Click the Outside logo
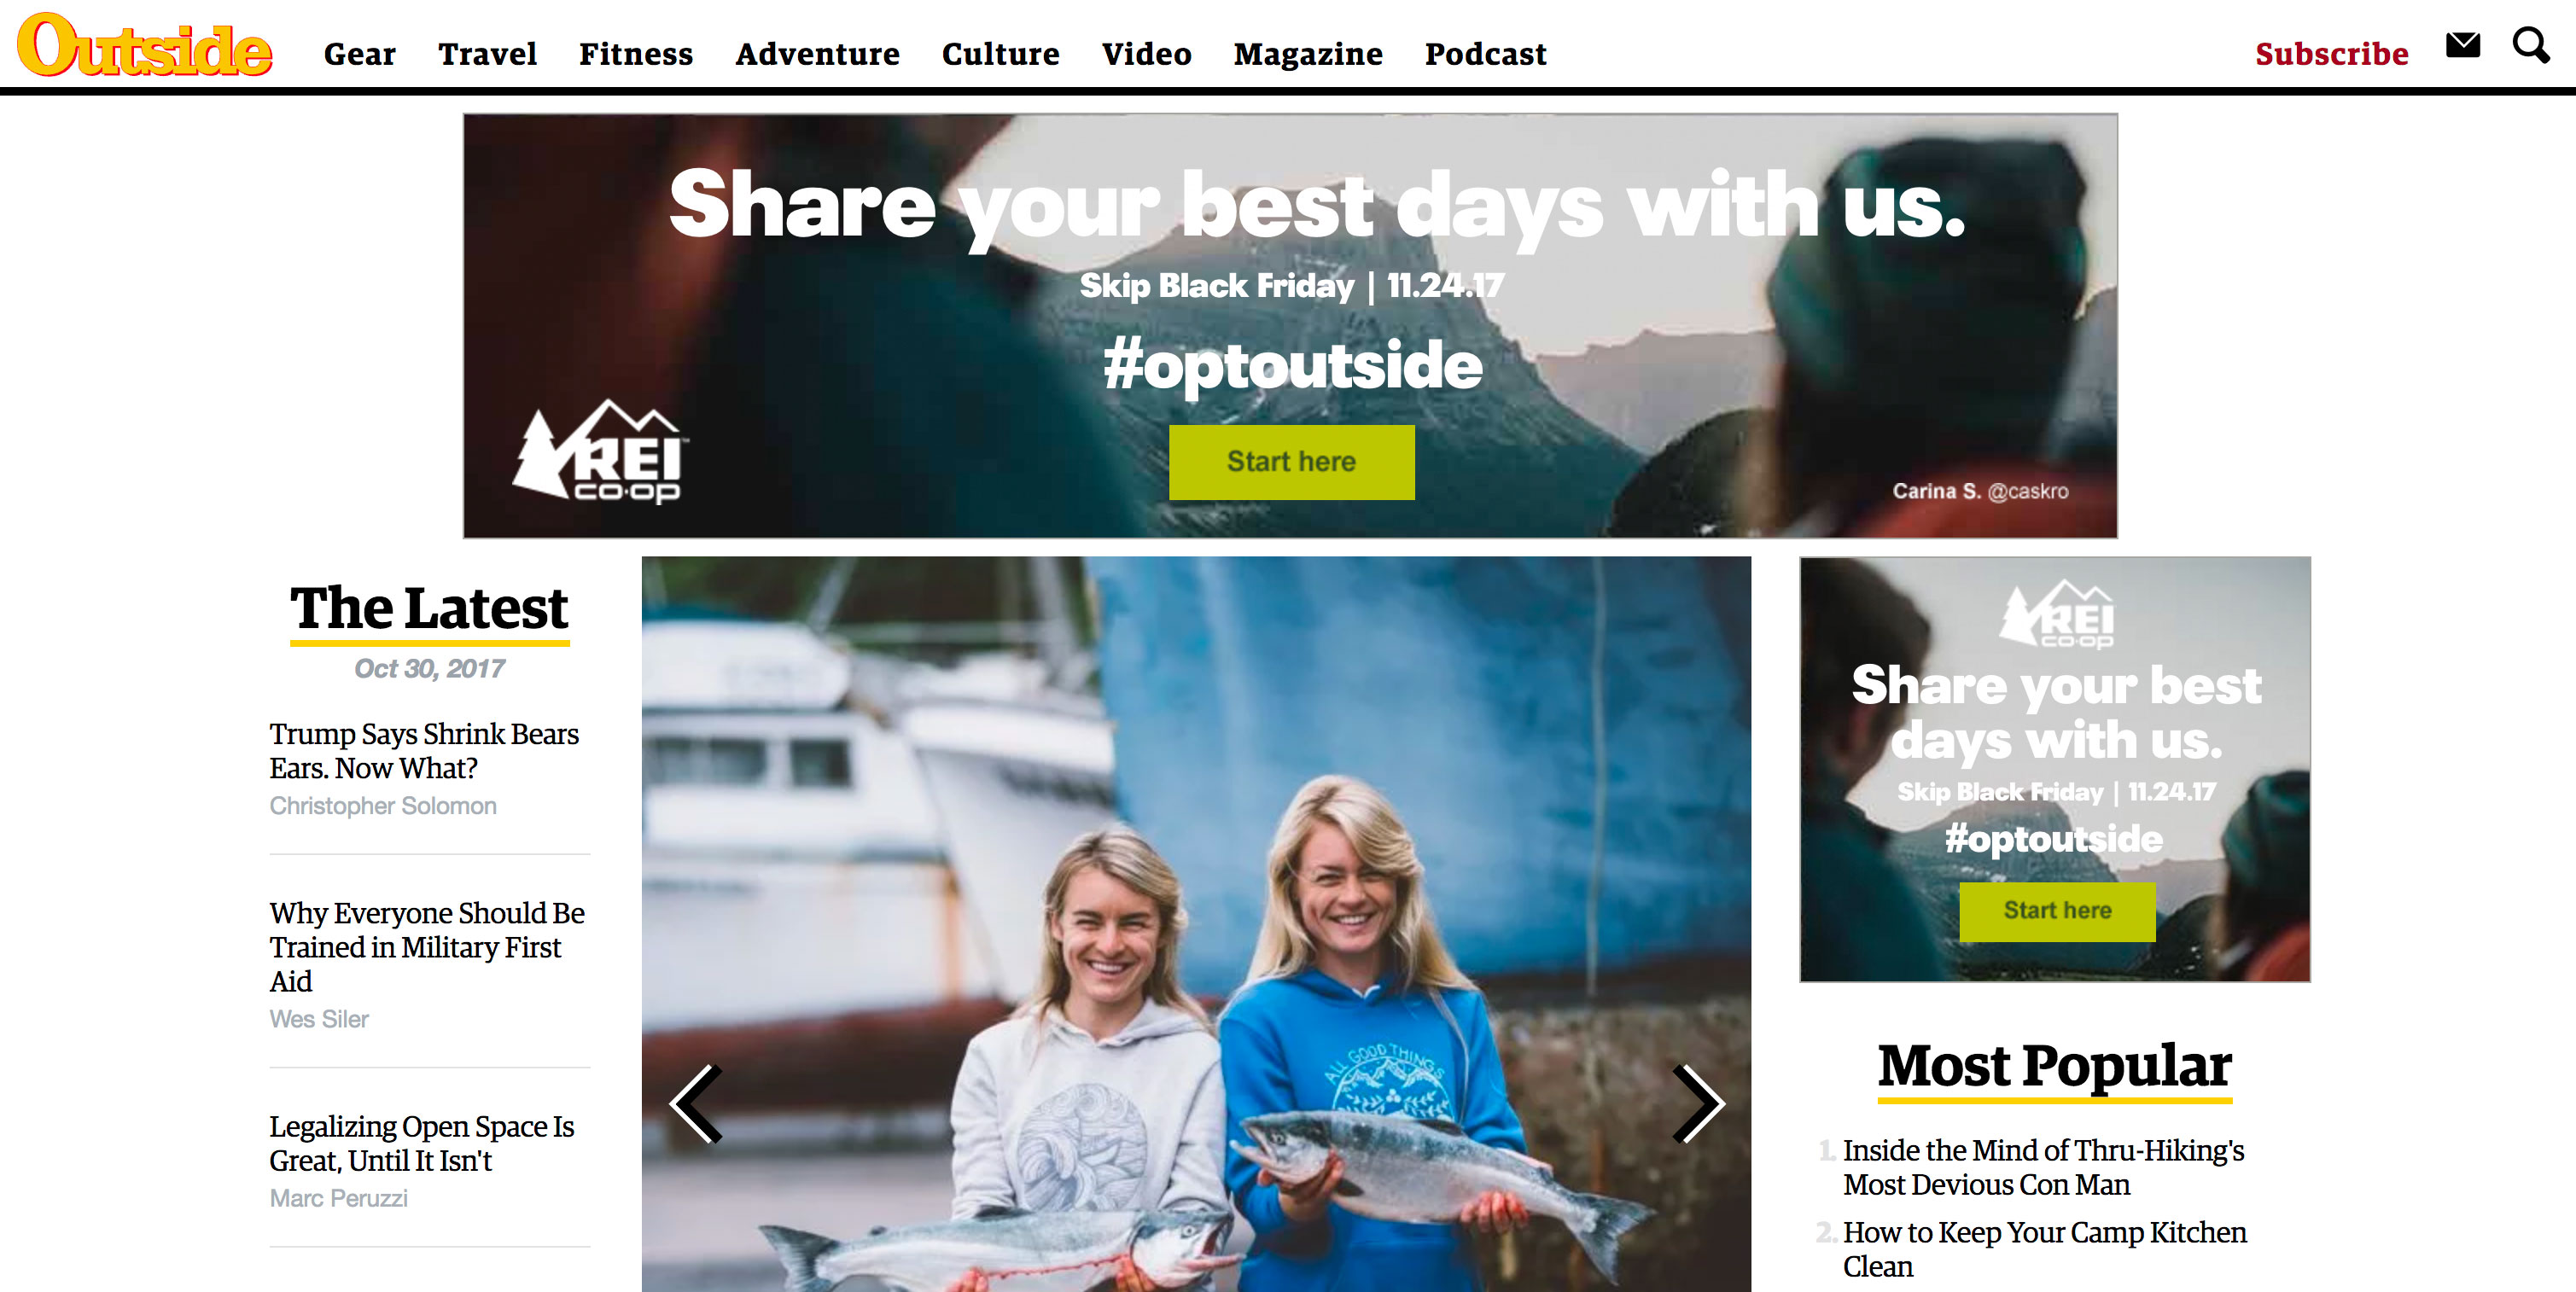2576x1292 pixels. (x=145, y=46)
